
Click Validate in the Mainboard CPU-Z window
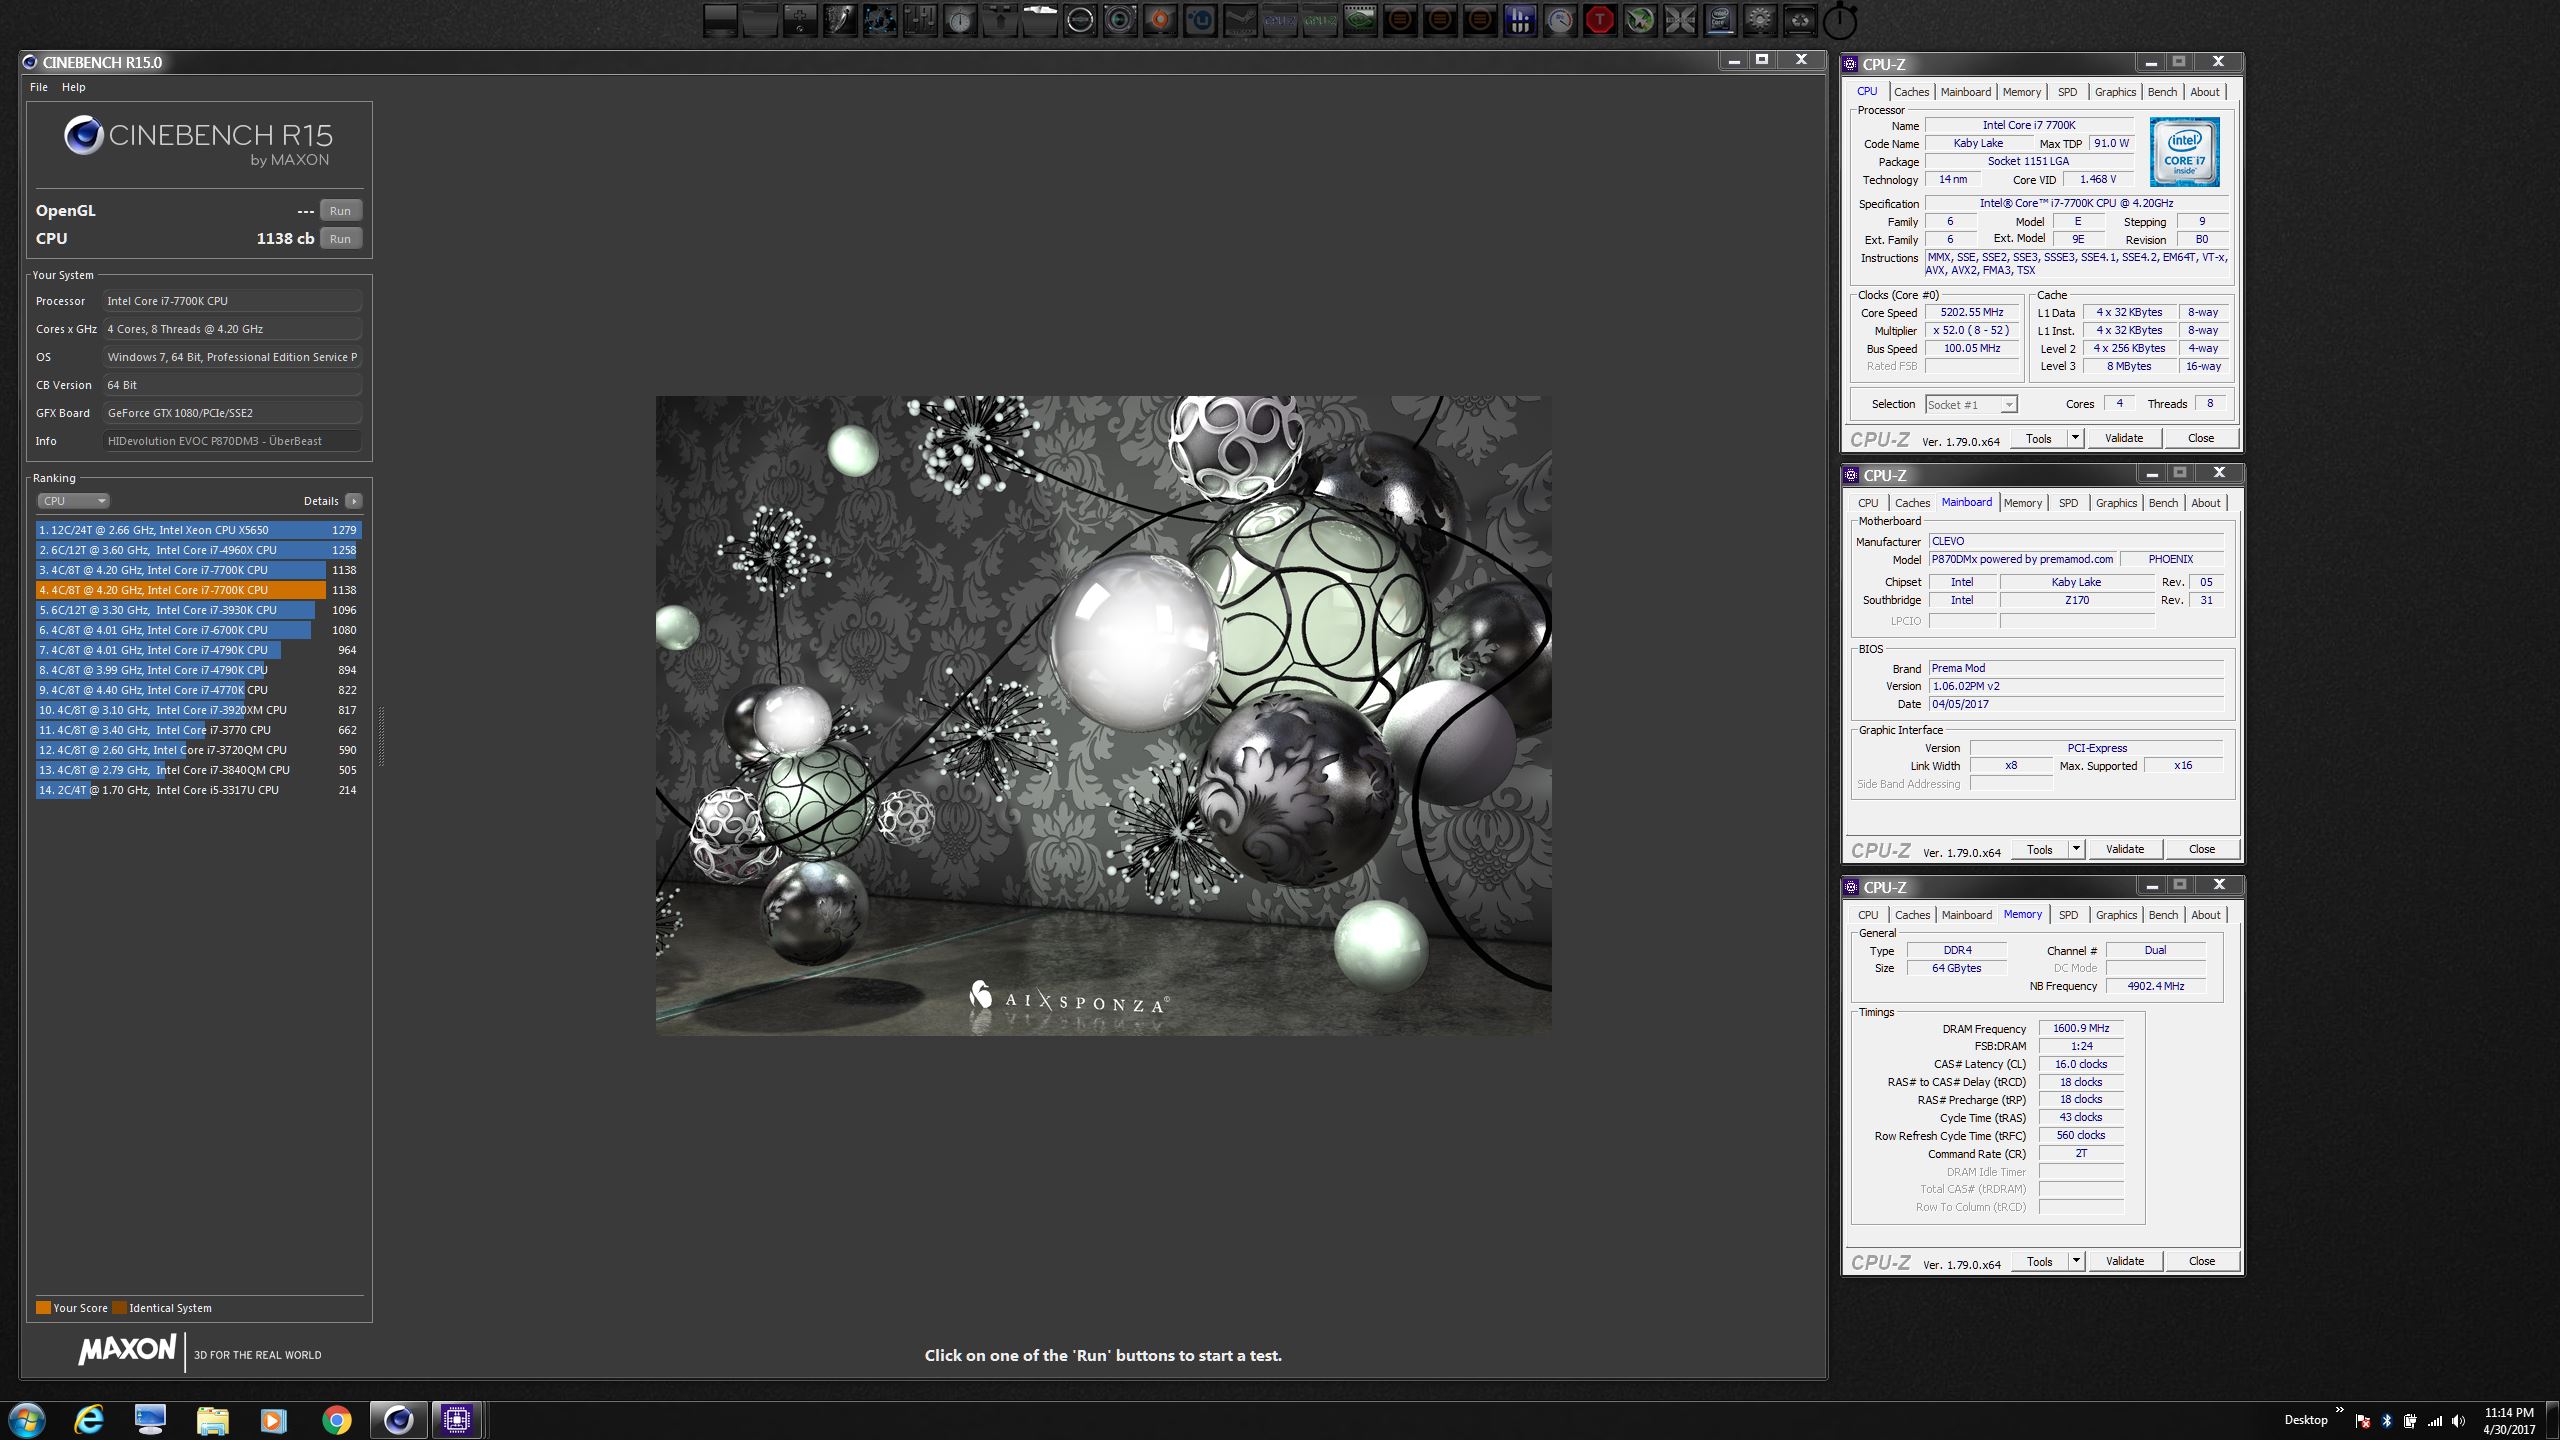[x=2124, y=849]
